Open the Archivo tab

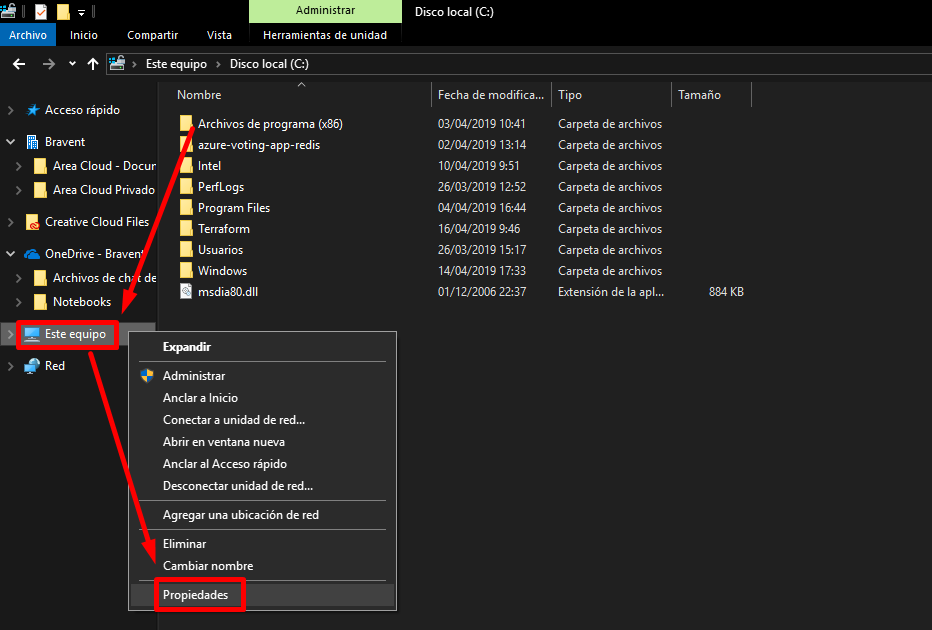pos(28,35)
